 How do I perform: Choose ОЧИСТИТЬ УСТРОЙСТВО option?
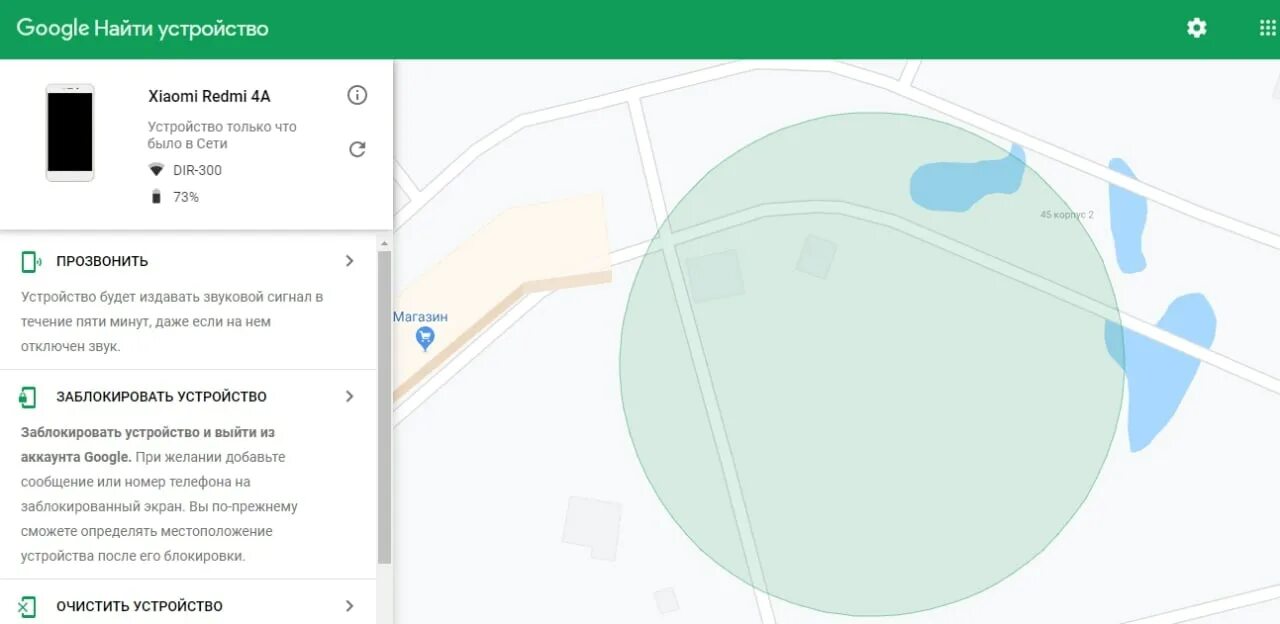(139, 606)
